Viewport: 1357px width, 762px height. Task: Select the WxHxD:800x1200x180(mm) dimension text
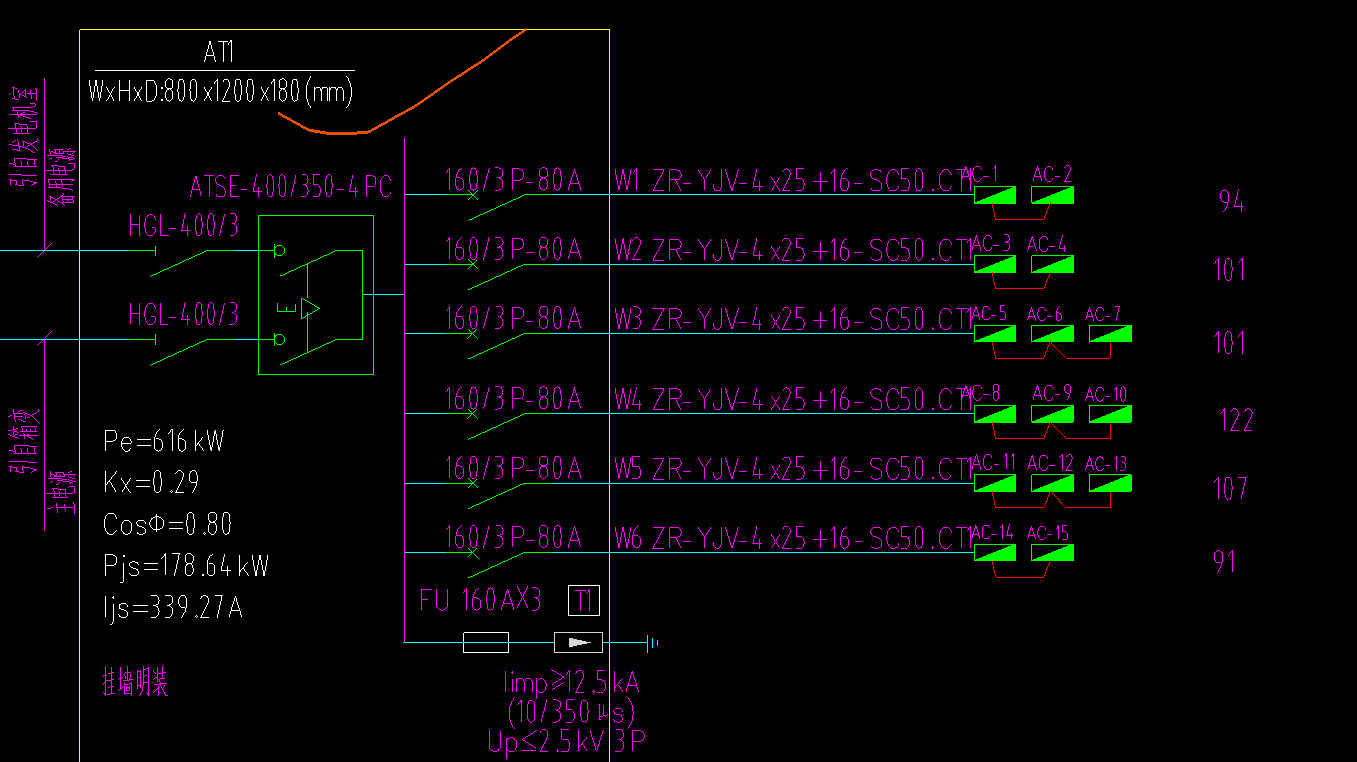(x=221, y=92)
